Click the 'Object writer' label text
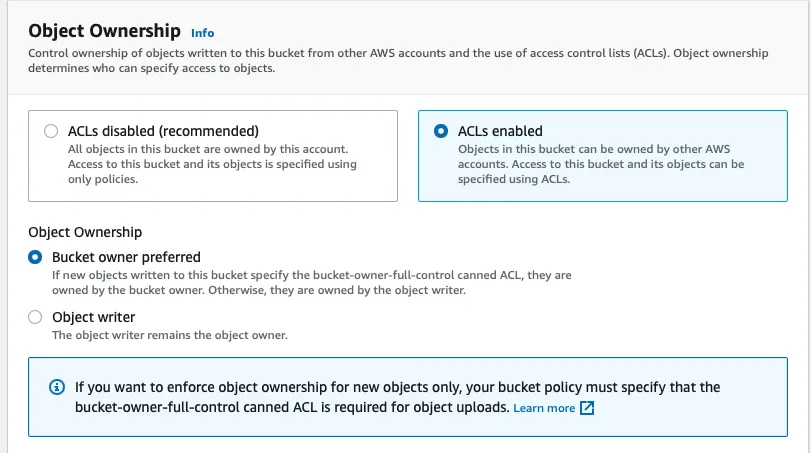The width and height of the screenshot is (811, 453). click(93, 317)
